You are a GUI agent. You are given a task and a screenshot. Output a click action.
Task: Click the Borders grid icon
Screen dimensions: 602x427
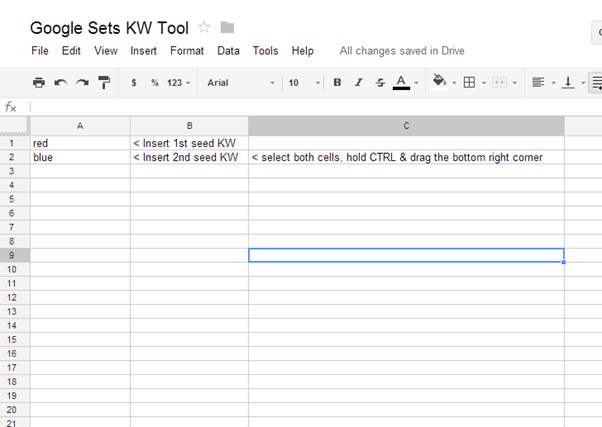(469, 83)
